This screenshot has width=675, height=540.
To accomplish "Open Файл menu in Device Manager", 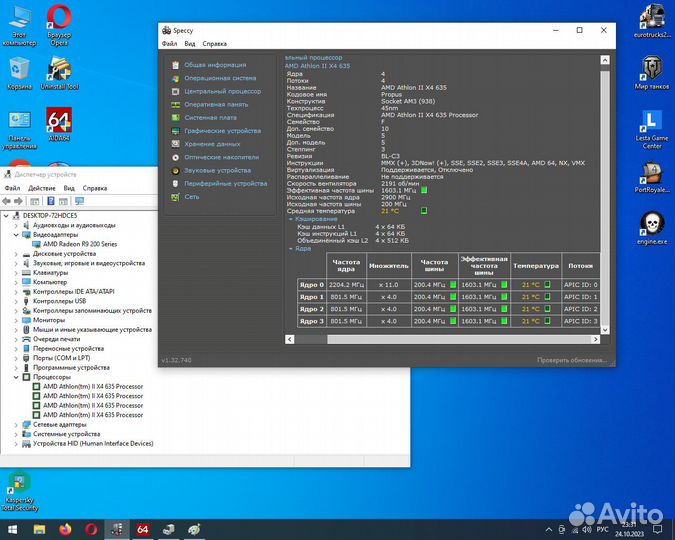I will click(x=12, y=188).
